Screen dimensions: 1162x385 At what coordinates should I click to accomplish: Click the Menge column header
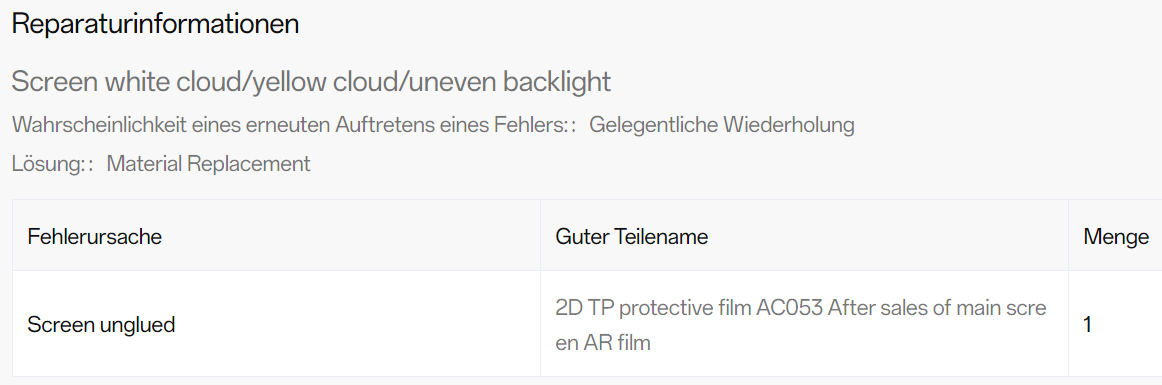1116,237
